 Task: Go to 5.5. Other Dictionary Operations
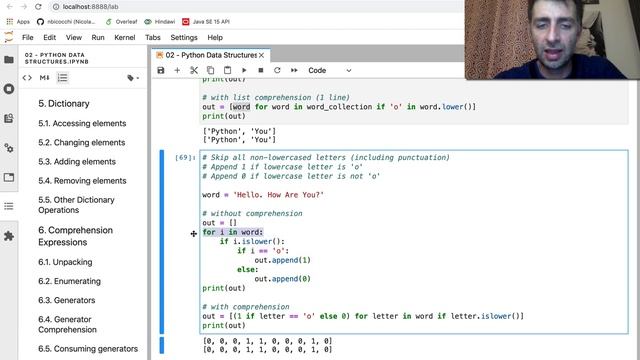pos(76,205)
